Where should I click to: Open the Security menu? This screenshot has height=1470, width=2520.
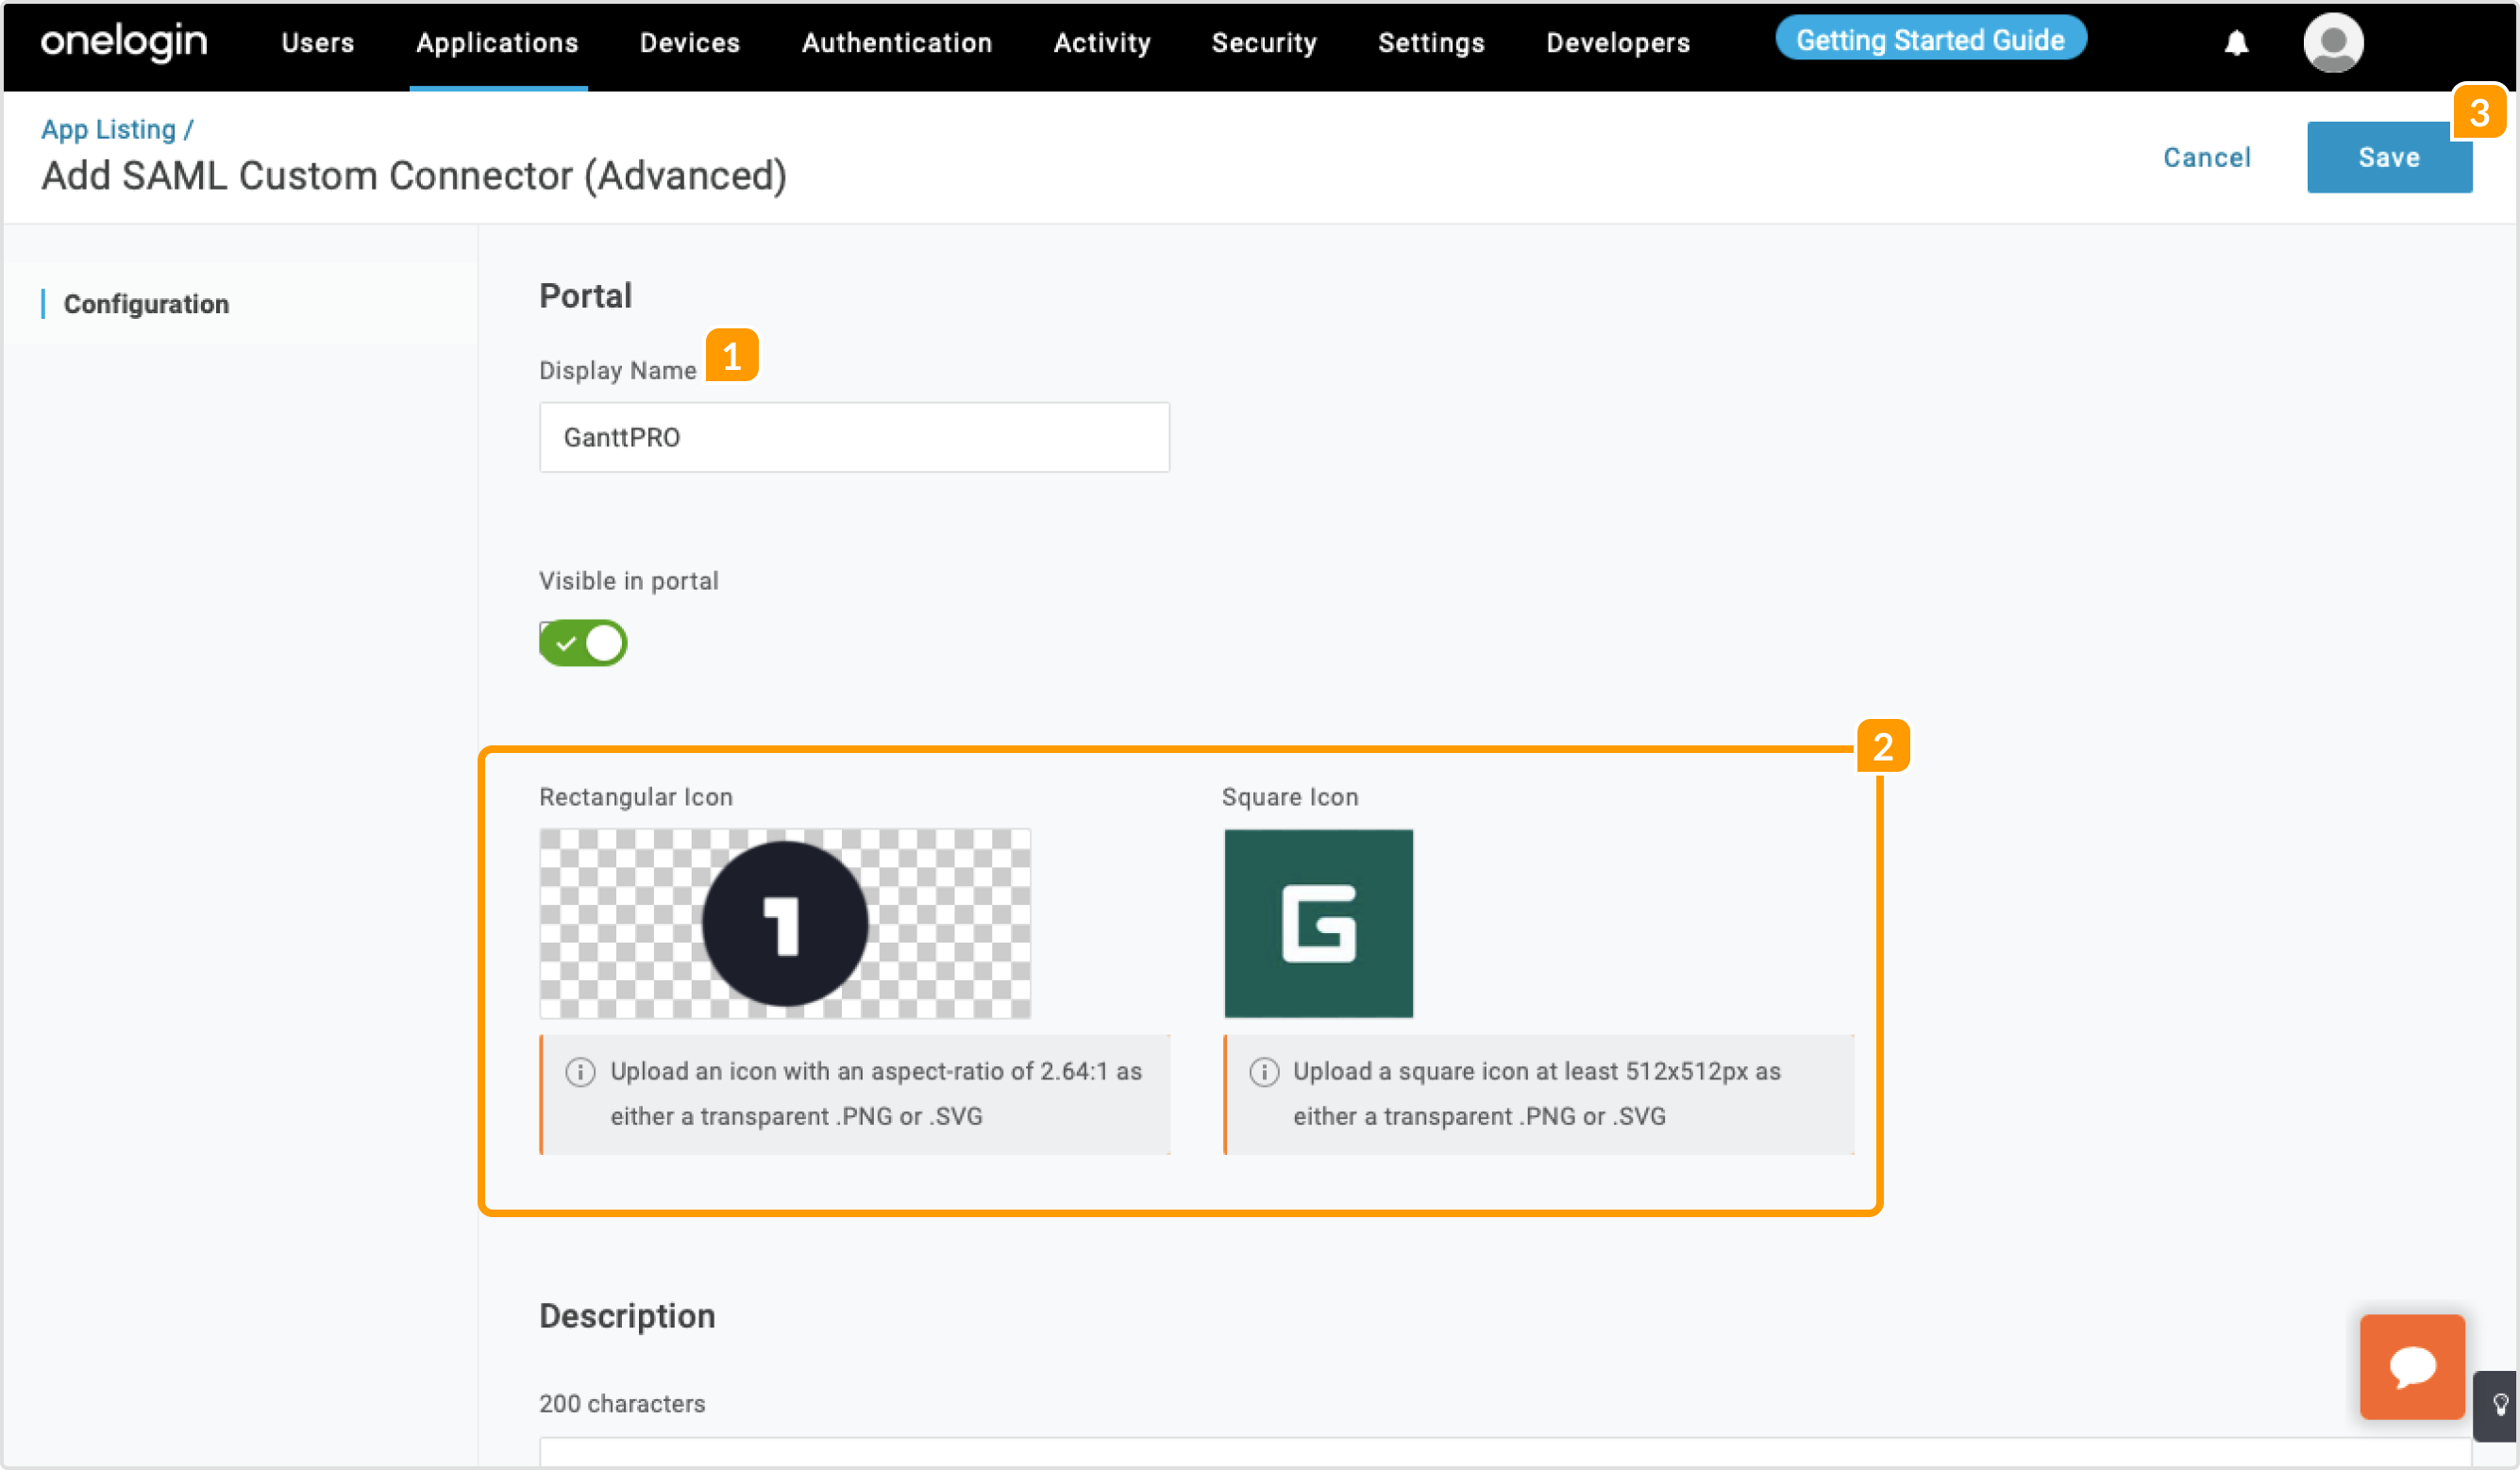[1264, 43]
